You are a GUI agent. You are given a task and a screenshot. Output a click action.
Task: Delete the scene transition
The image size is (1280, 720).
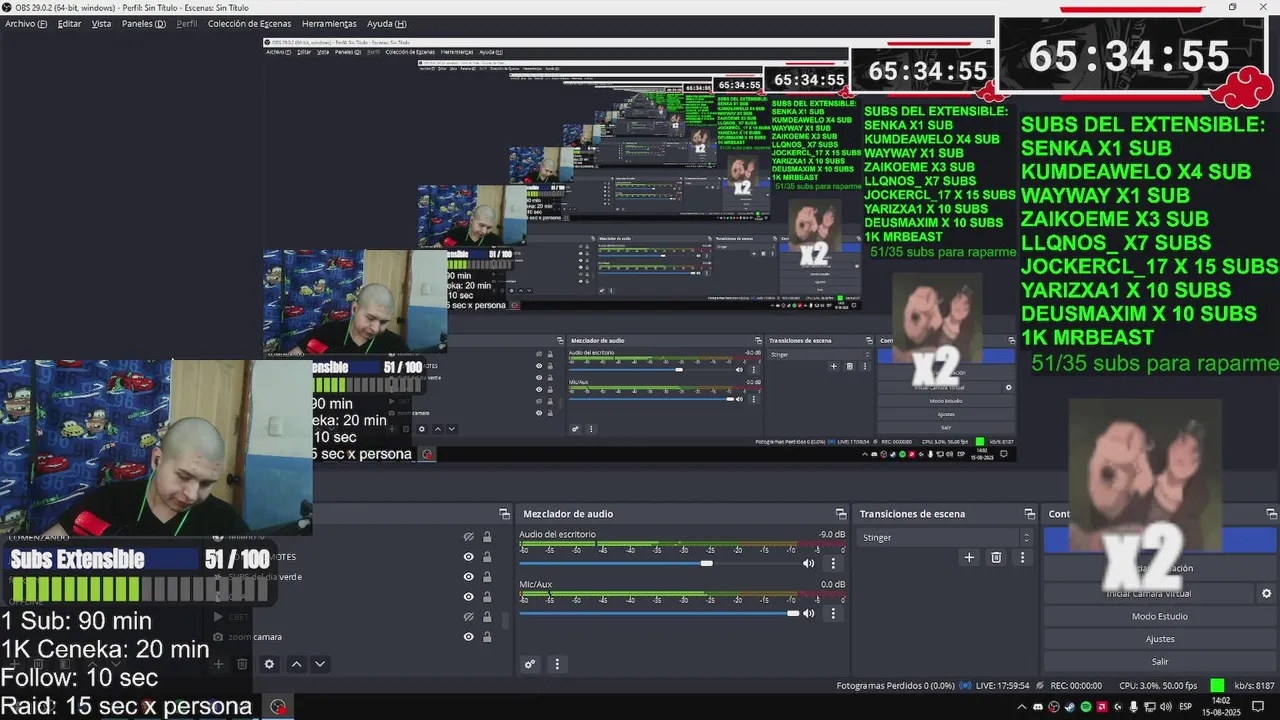[x=996, y=558]
